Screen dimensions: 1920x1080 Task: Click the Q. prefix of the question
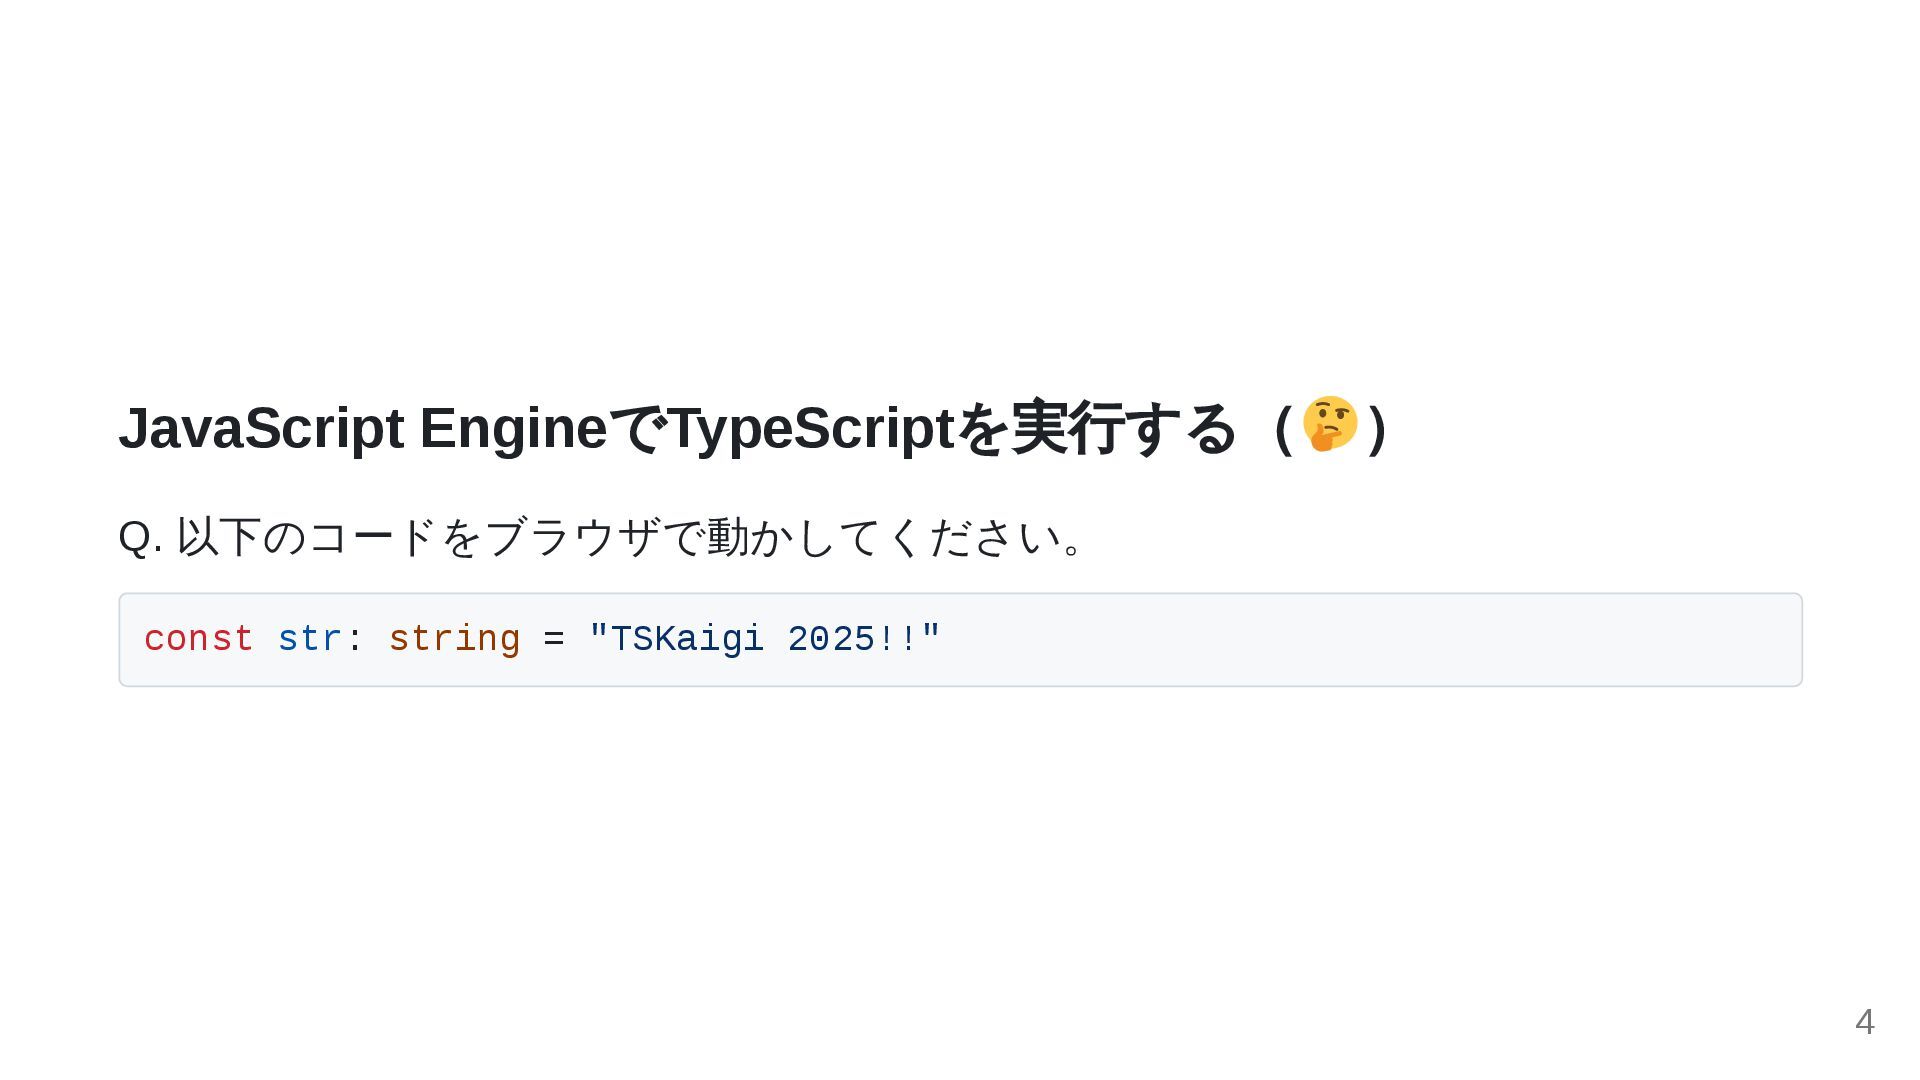pos(140,538)
